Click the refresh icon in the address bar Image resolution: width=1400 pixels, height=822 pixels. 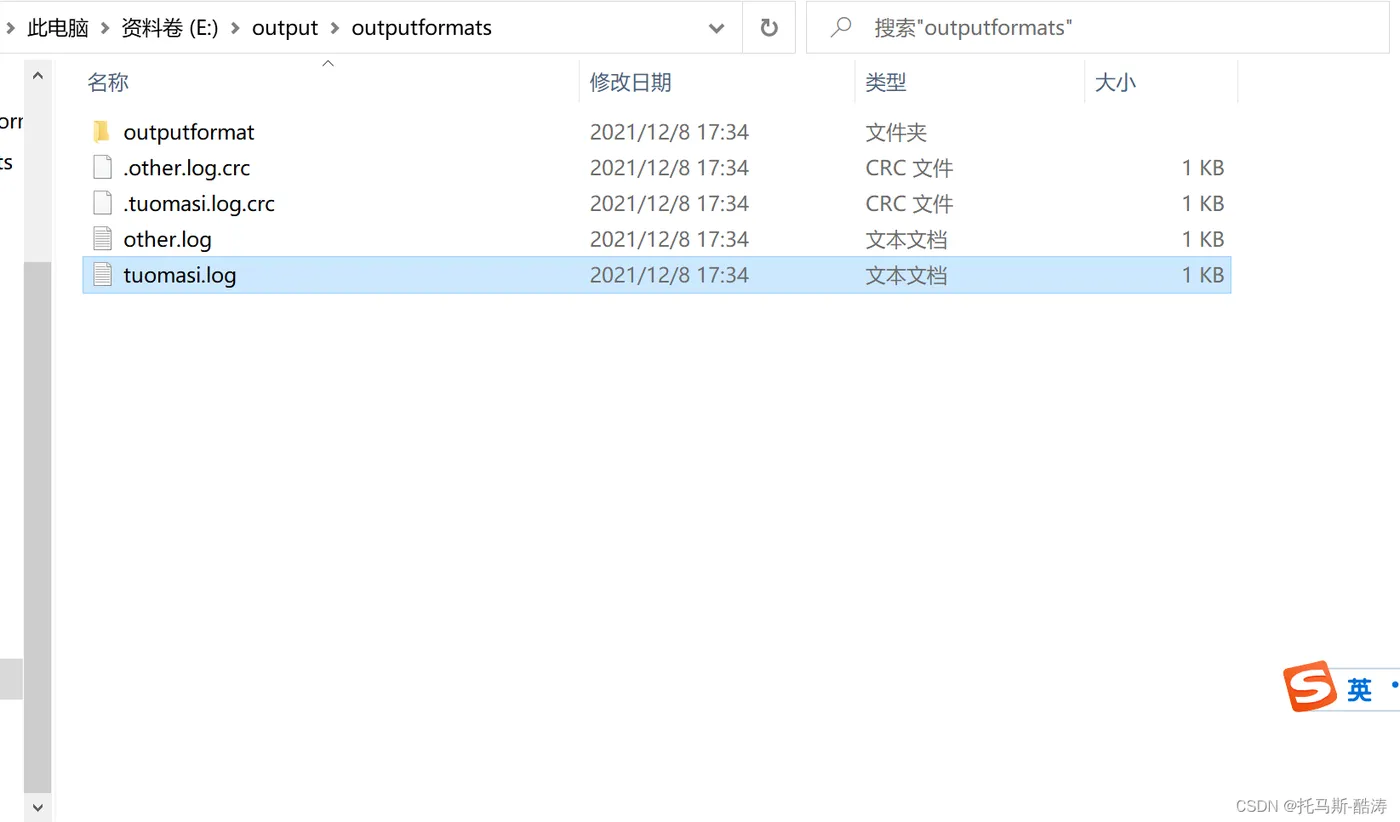(767, 27)
